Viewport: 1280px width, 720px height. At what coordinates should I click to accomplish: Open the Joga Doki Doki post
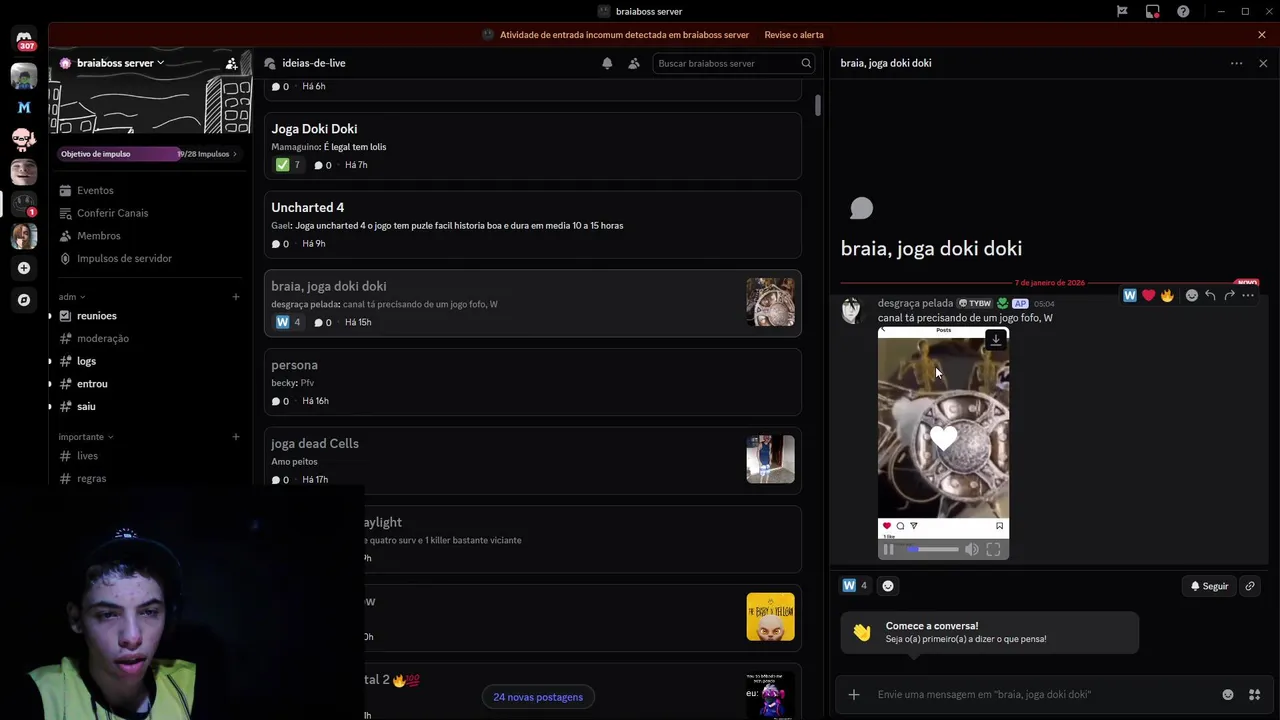coord(532,146)
